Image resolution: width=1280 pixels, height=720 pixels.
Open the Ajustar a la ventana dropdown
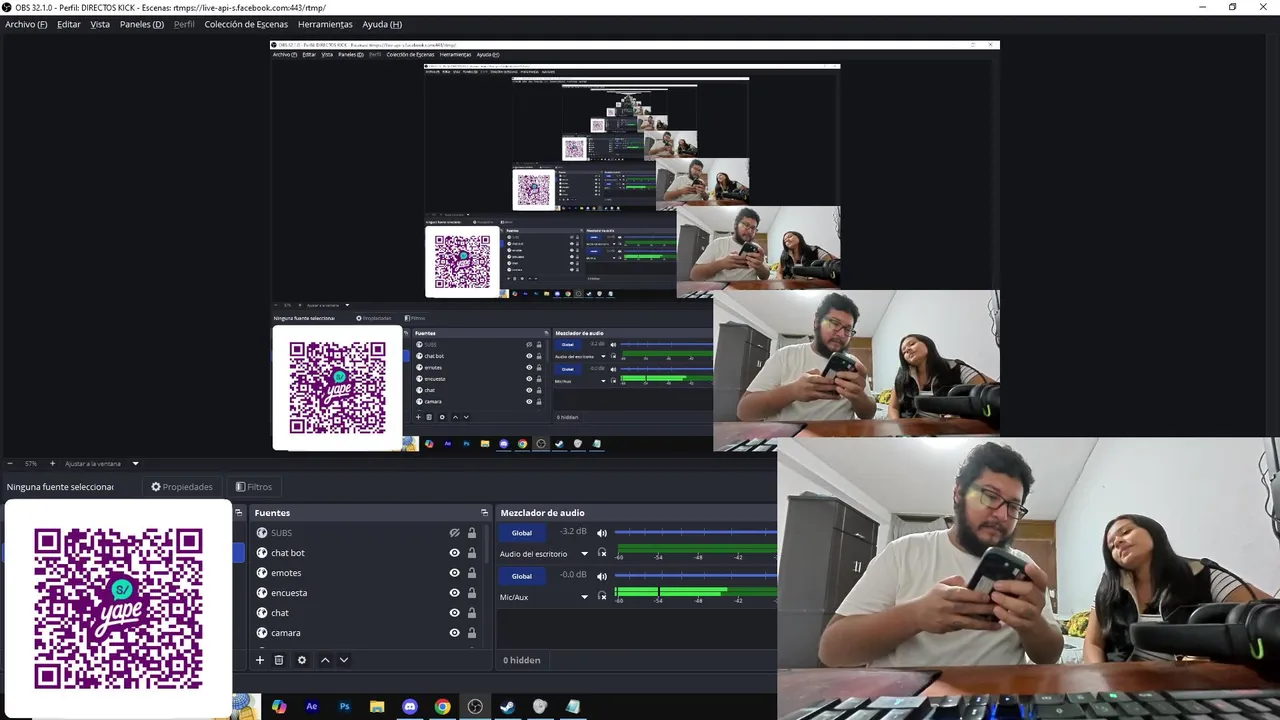(x=101, y=464)
